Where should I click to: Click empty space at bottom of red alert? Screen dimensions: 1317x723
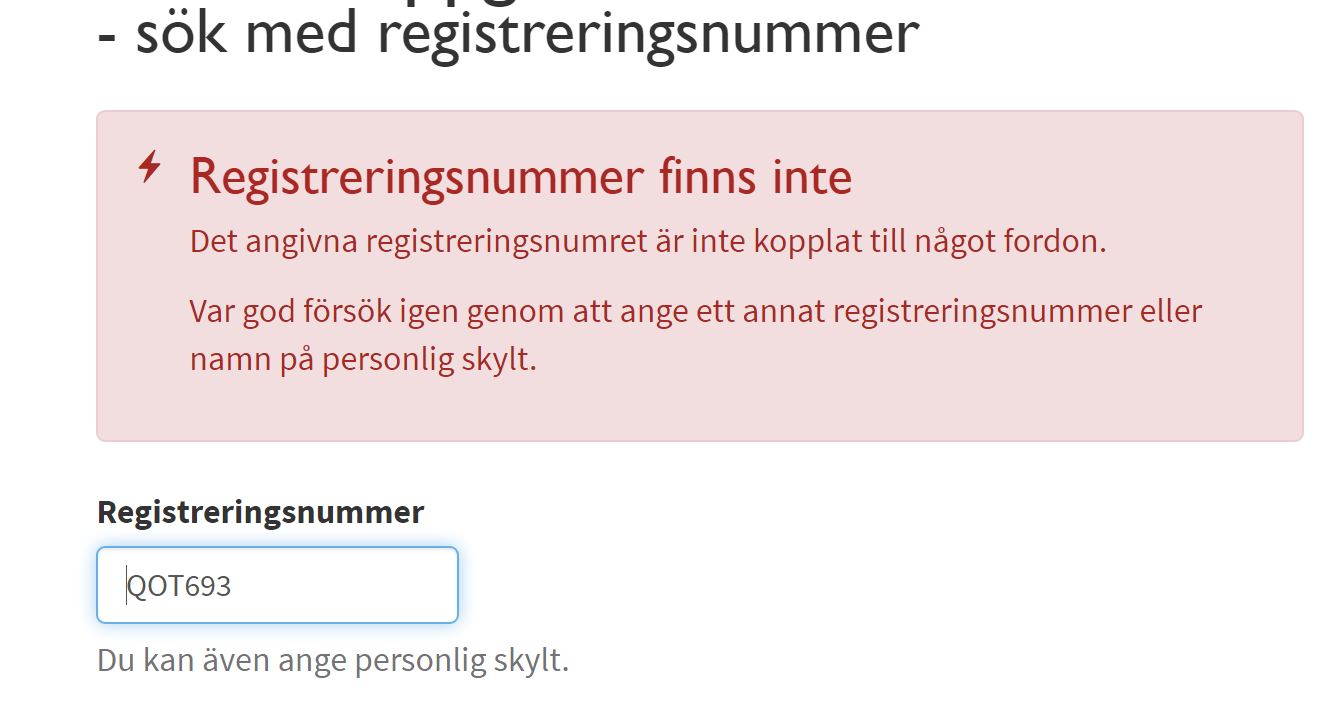tap(700, 412)
